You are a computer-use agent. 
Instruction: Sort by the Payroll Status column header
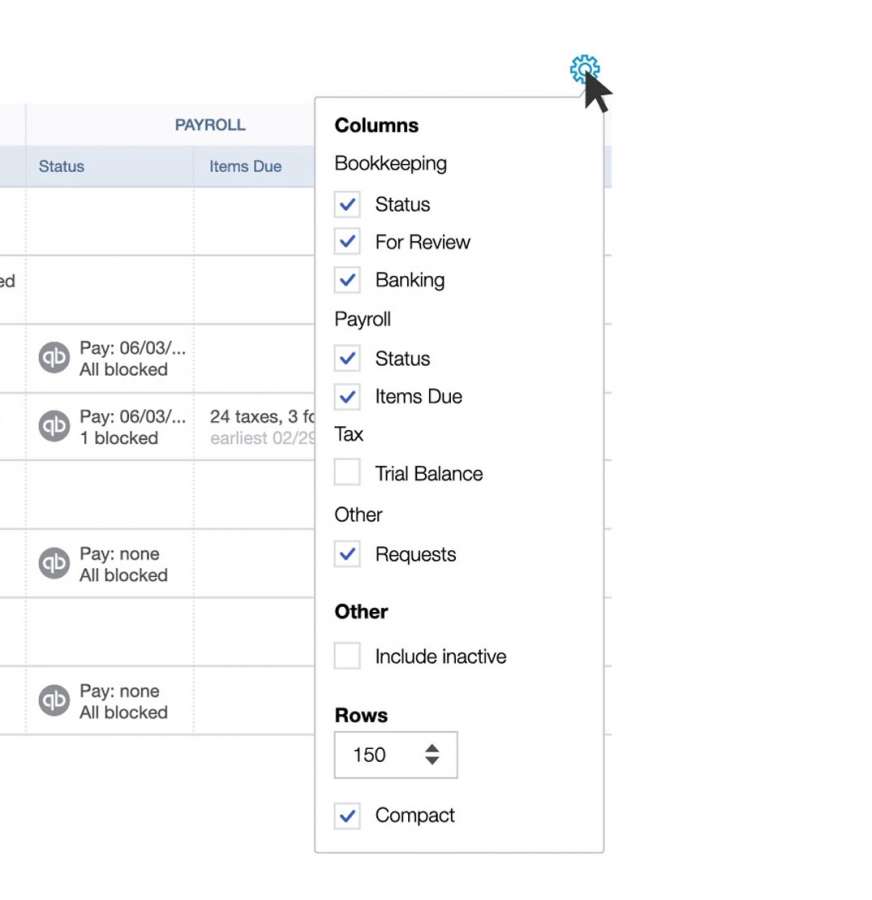[x=61, y=166]
